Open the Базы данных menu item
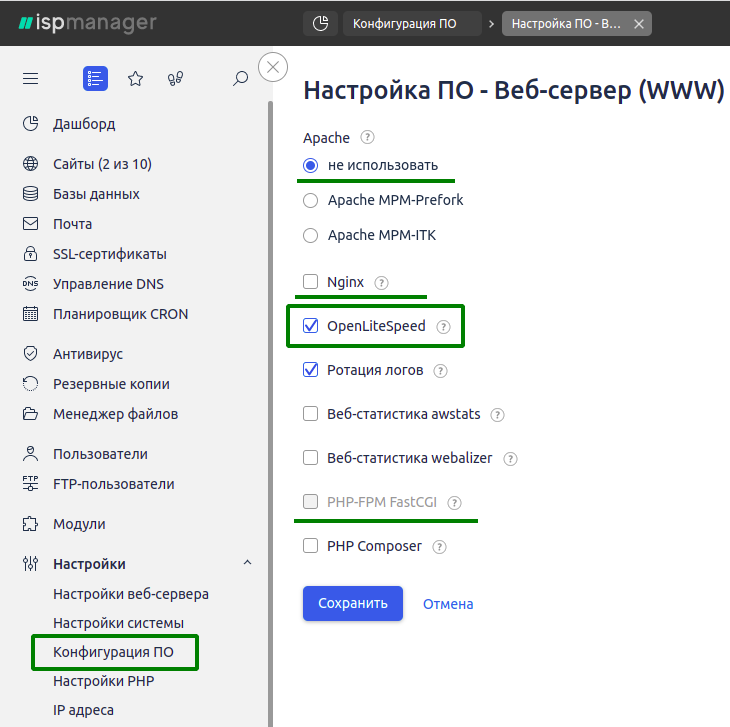 pyautogui.click(x=96, y=194)
